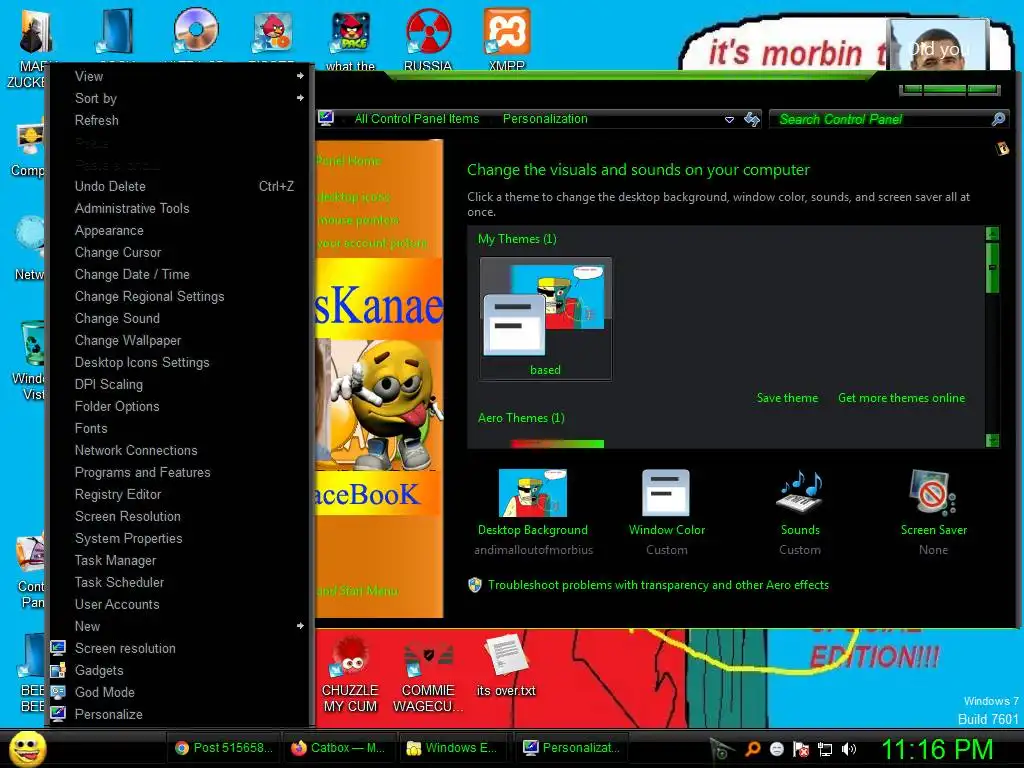The image size is (1024, 768).
Task: Switch to Windows Explorer taskbar button
Action: (454, 748)
